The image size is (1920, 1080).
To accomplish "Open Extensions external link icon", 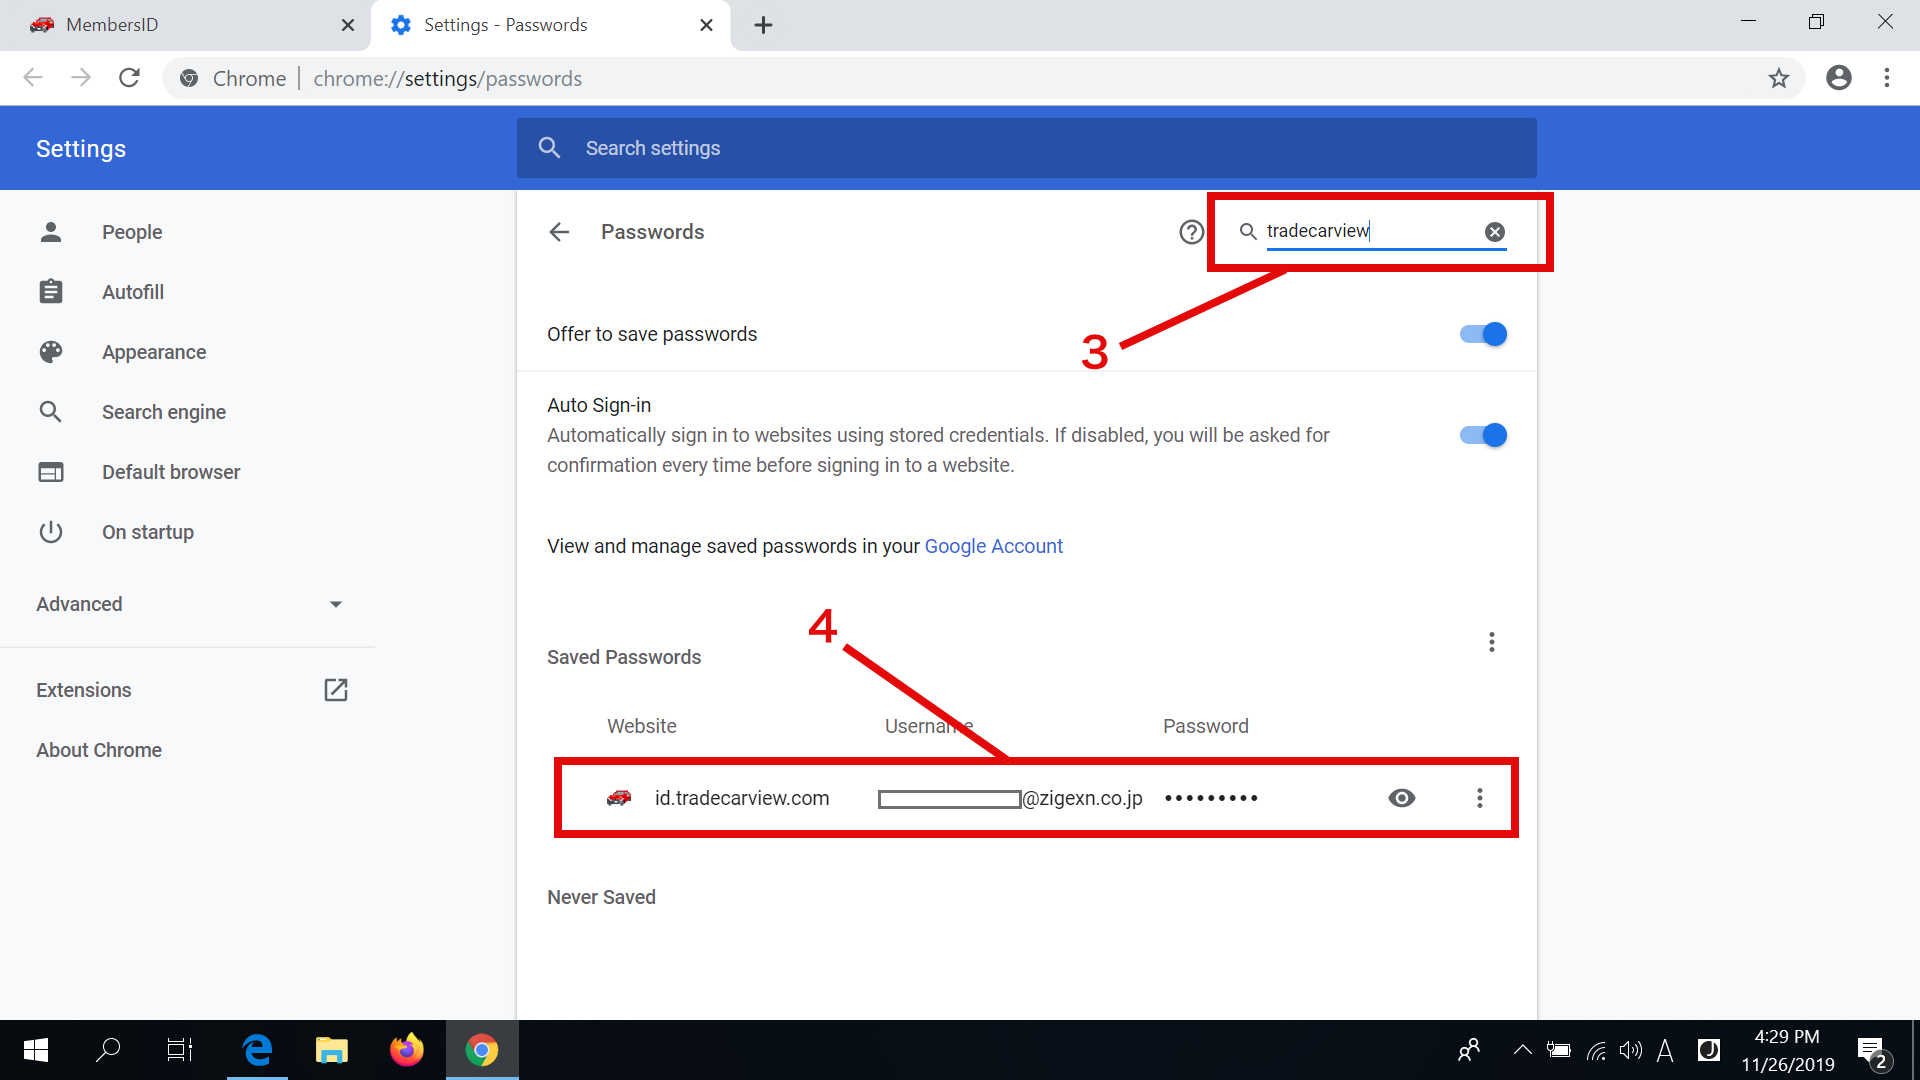I will [336, 690].
